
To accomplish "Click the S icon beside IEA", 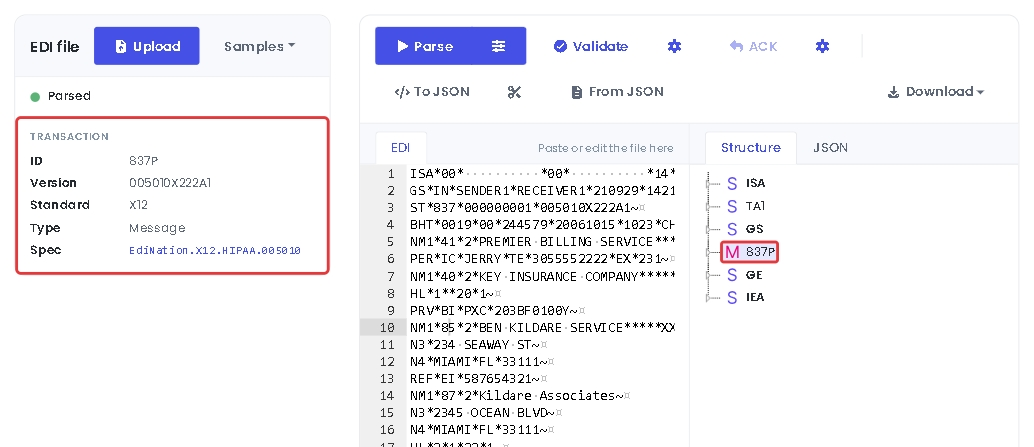I will coord(732,297).
